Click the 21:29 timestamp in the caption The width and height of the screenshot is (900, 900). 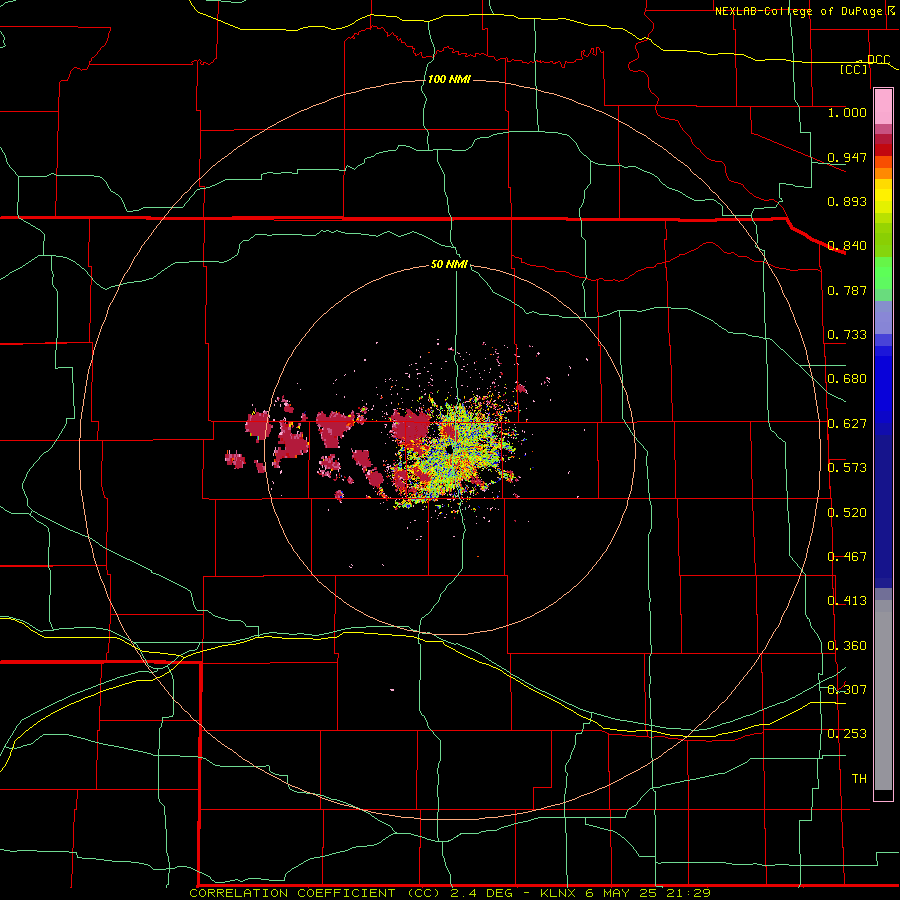pyautogui.click(x=691, y=893)
